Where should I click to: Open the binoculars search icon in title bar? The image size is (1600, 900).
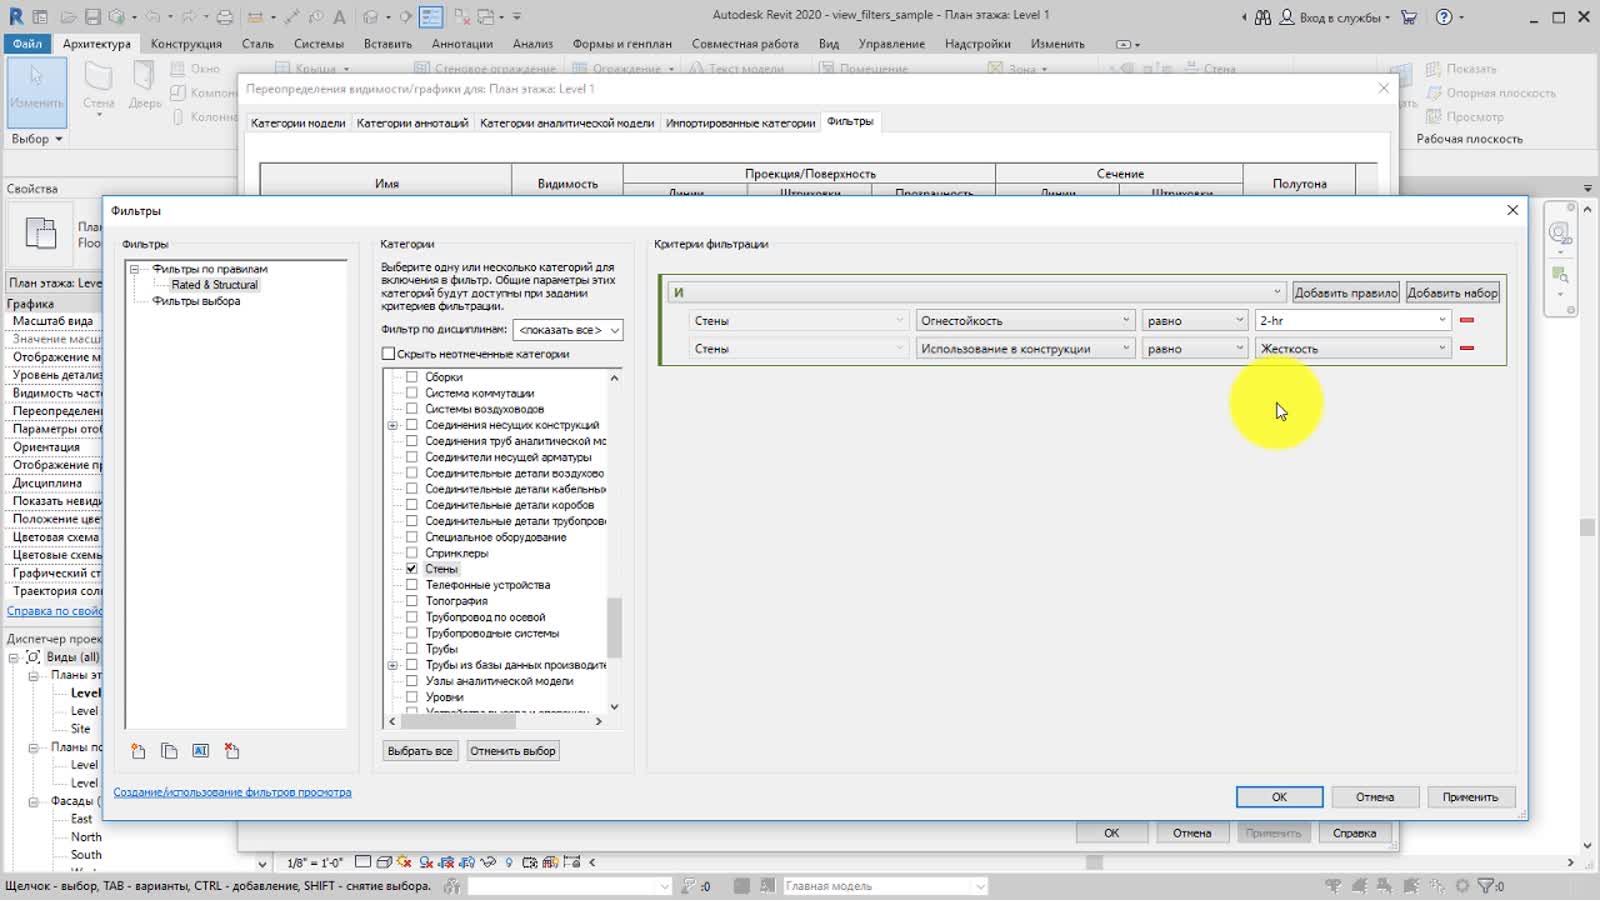[1263, 17]
